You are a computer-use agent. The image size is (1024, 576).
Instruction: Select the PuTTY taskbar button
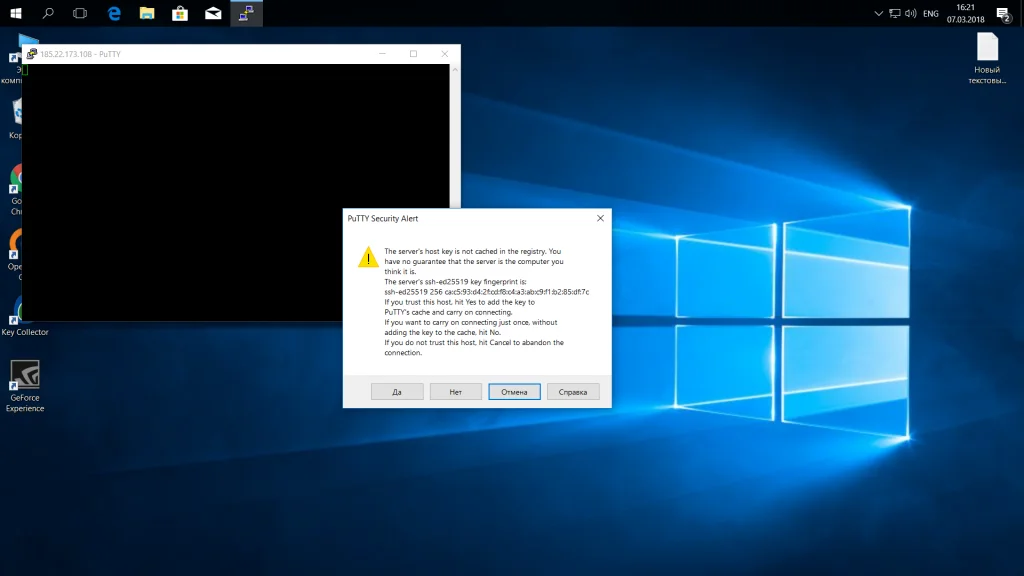tap(246, 13)
